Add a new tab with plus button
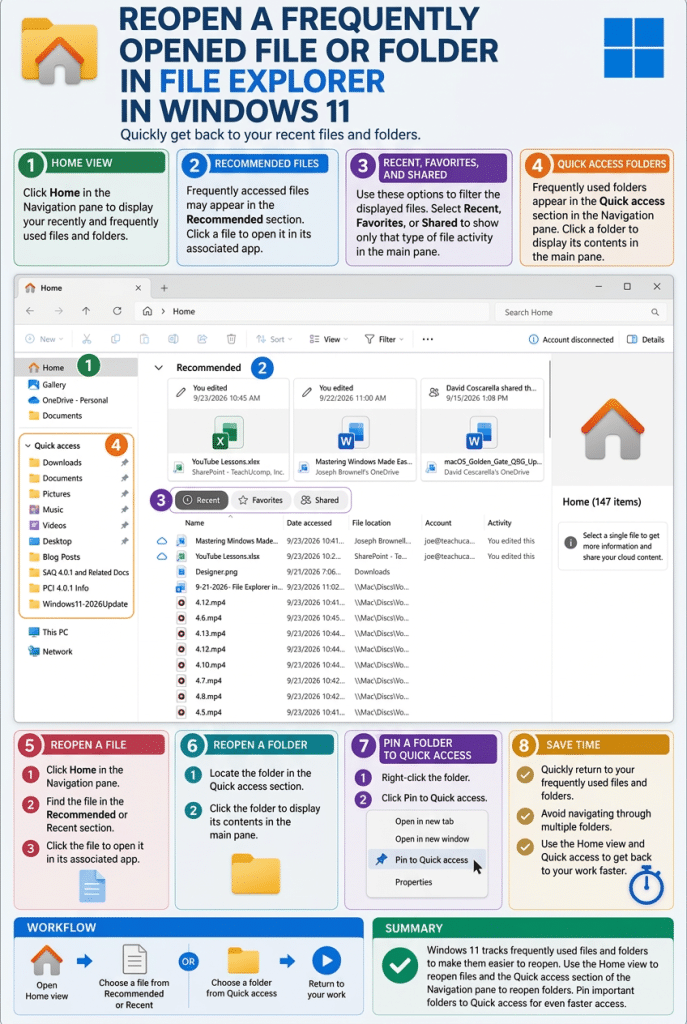The width and height of the screenshot is (687, 1024). 164,288
